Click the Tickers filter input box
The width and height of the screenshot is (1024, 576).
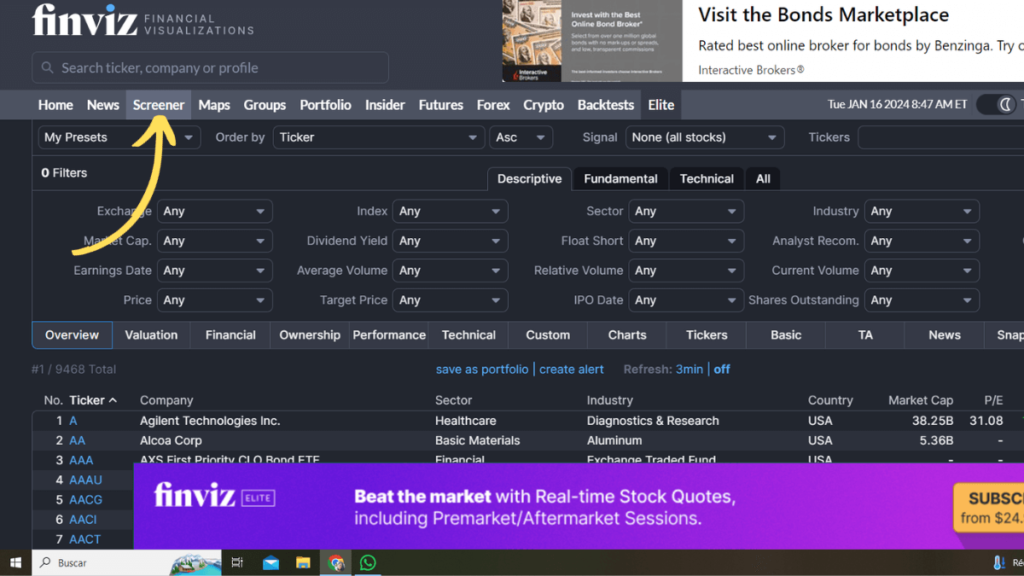[x=941, y=137]
